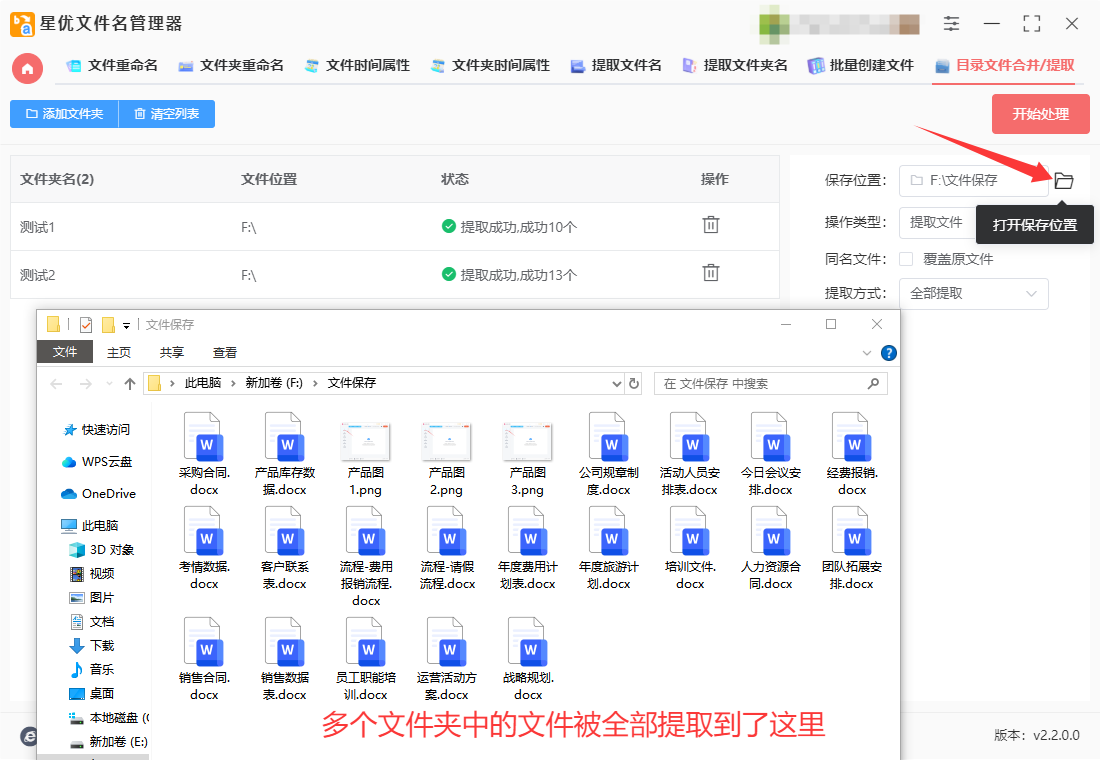Select the 战略规划.docx file
Viewport: 1100px width, 760px height.
click(x=528, y=659)
